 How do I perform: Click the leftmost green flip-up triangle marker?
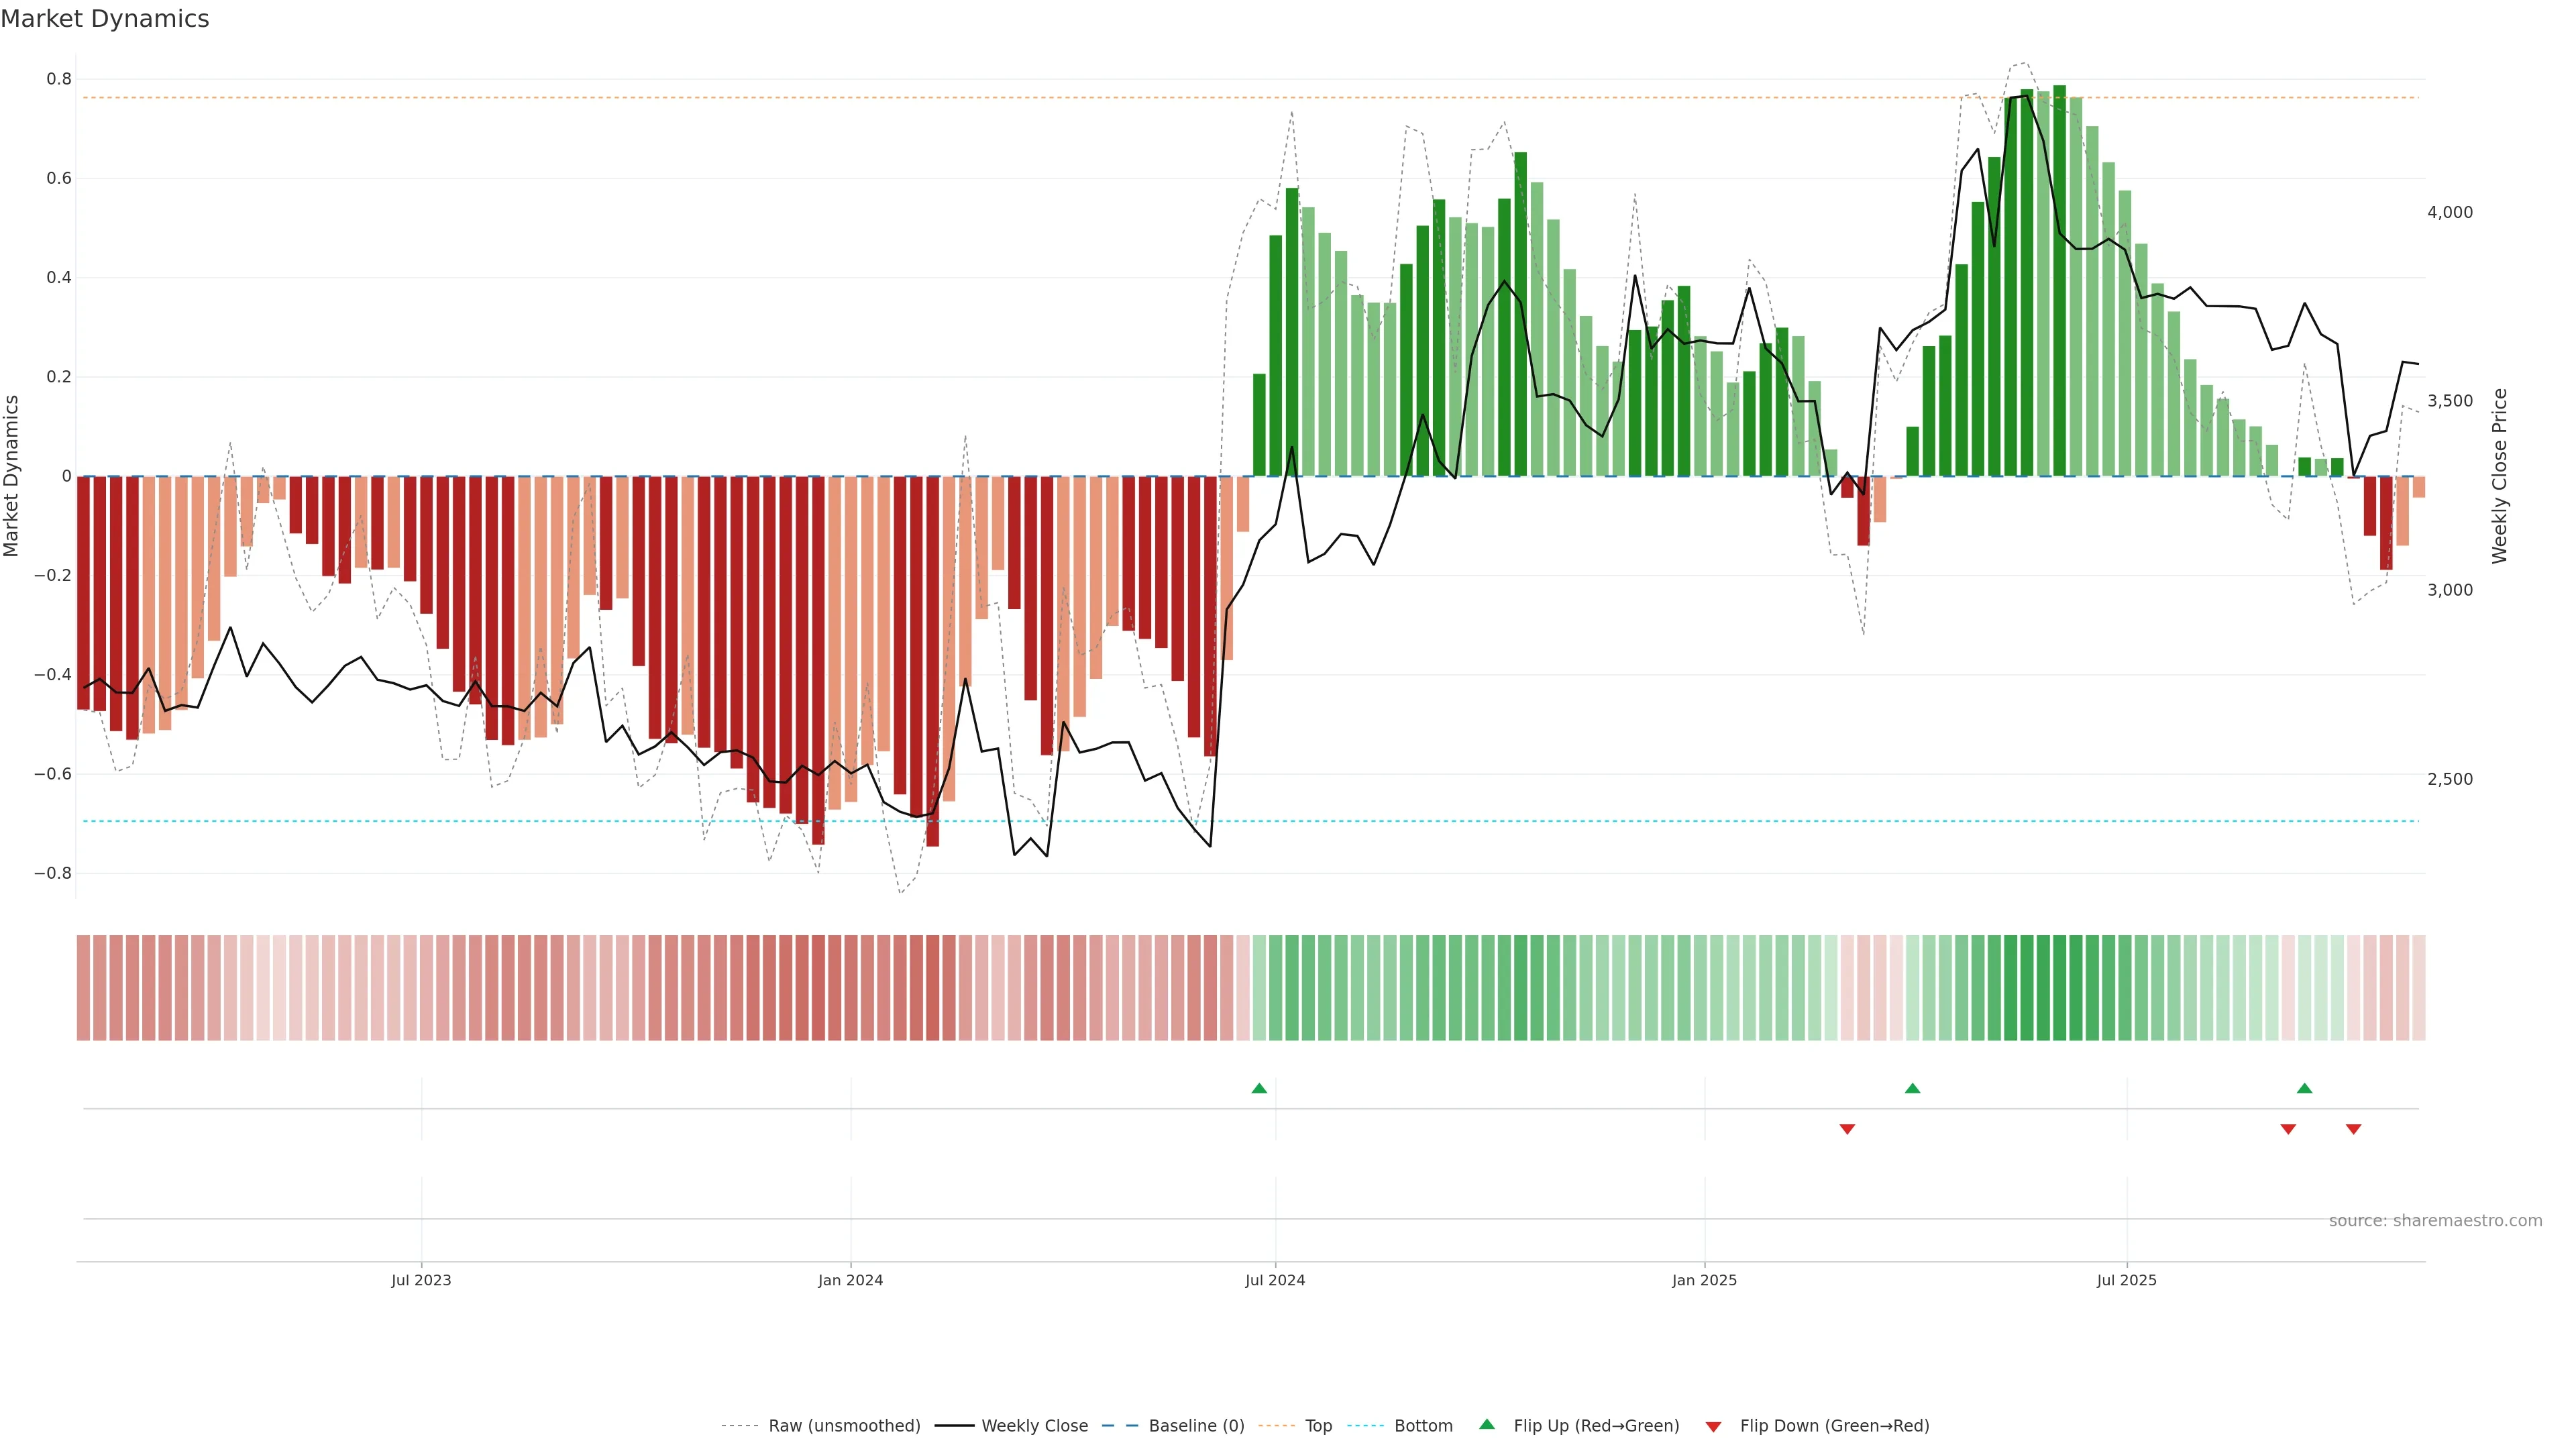pyautogui.click(x=1259, y=1088)
